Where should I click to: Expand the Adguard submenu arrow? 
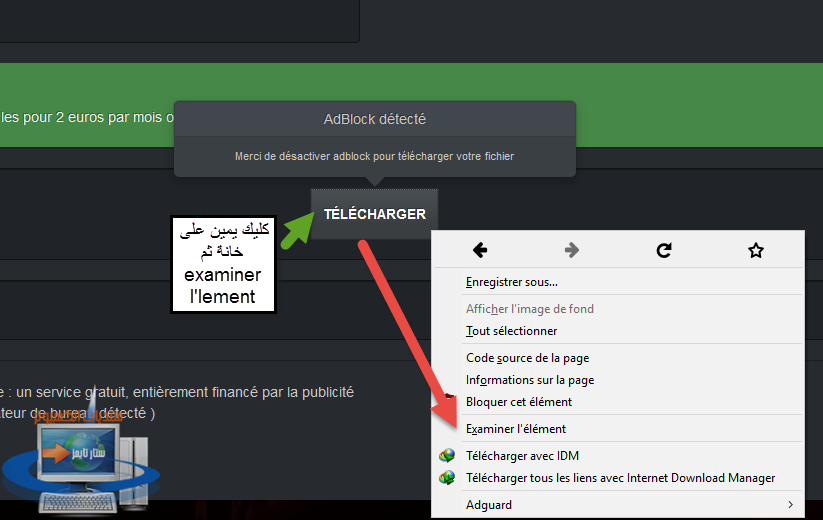point(790,504)
